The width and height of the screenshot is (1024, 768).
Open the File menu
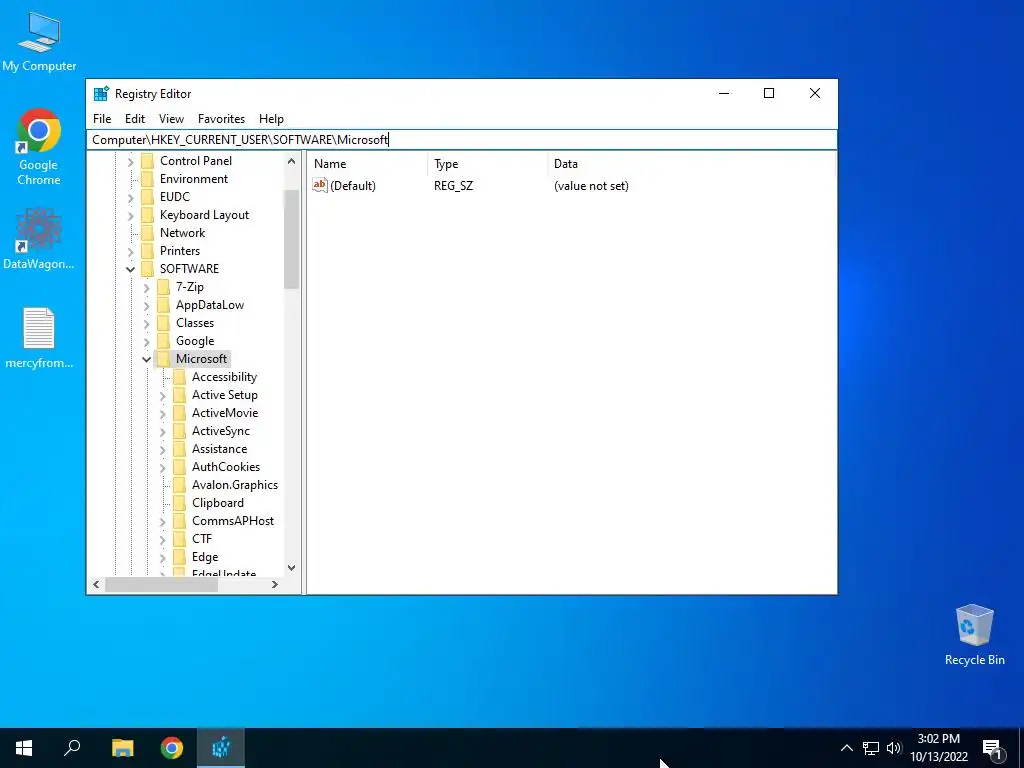pyautogui.click(x=102, y=119)
